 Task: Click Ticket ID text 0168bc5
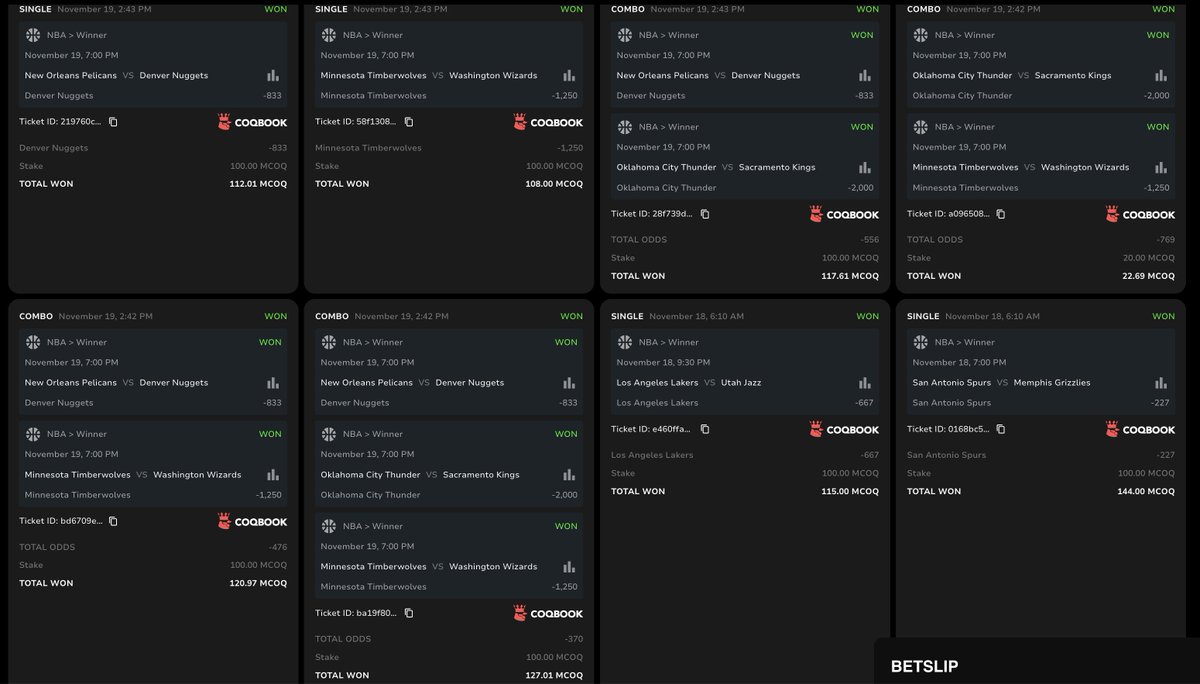[x=948, y=429]
